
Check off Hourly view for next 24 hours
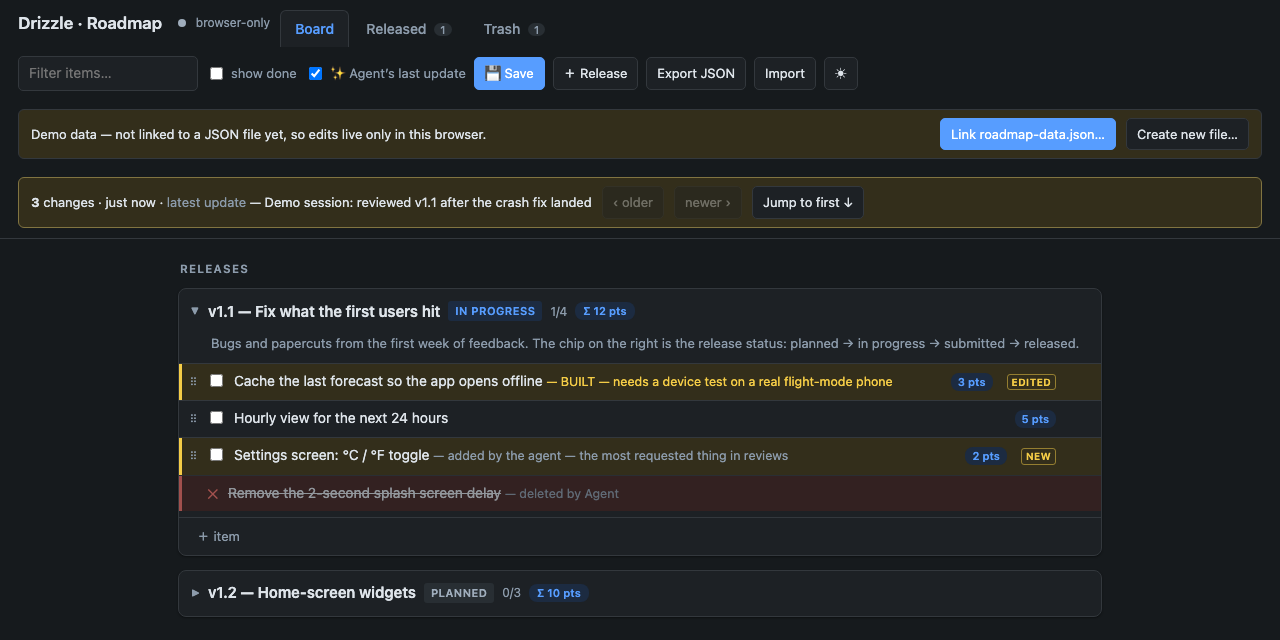(x=216, y=417)
